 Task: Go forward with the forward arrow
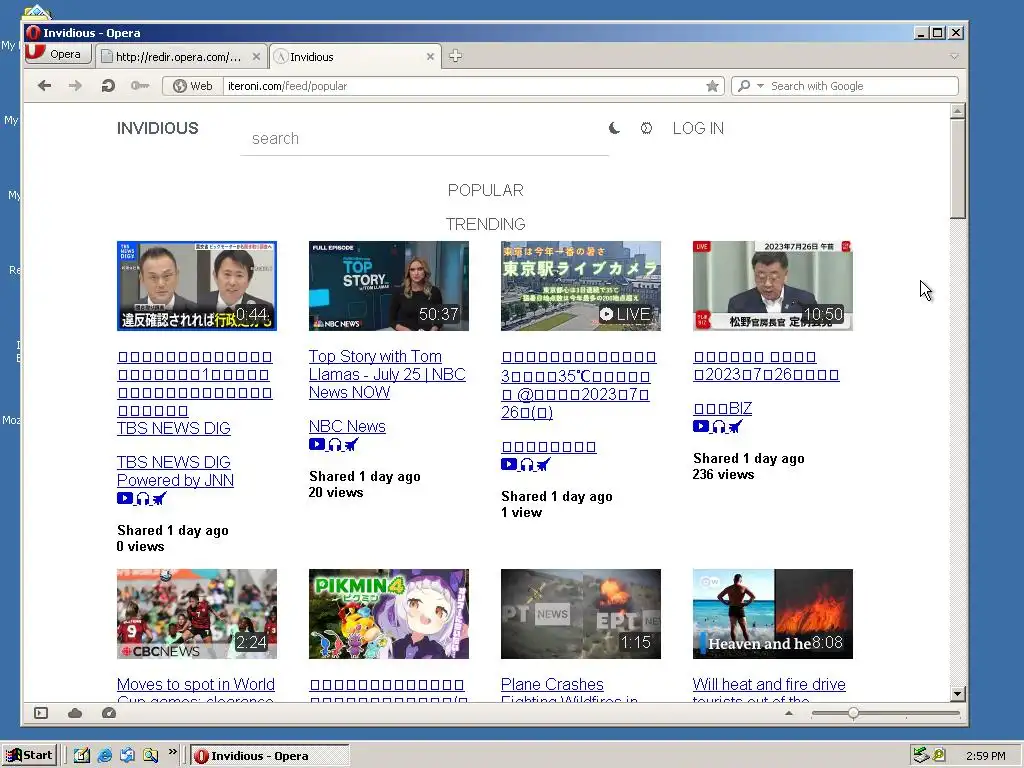point(75,86)
